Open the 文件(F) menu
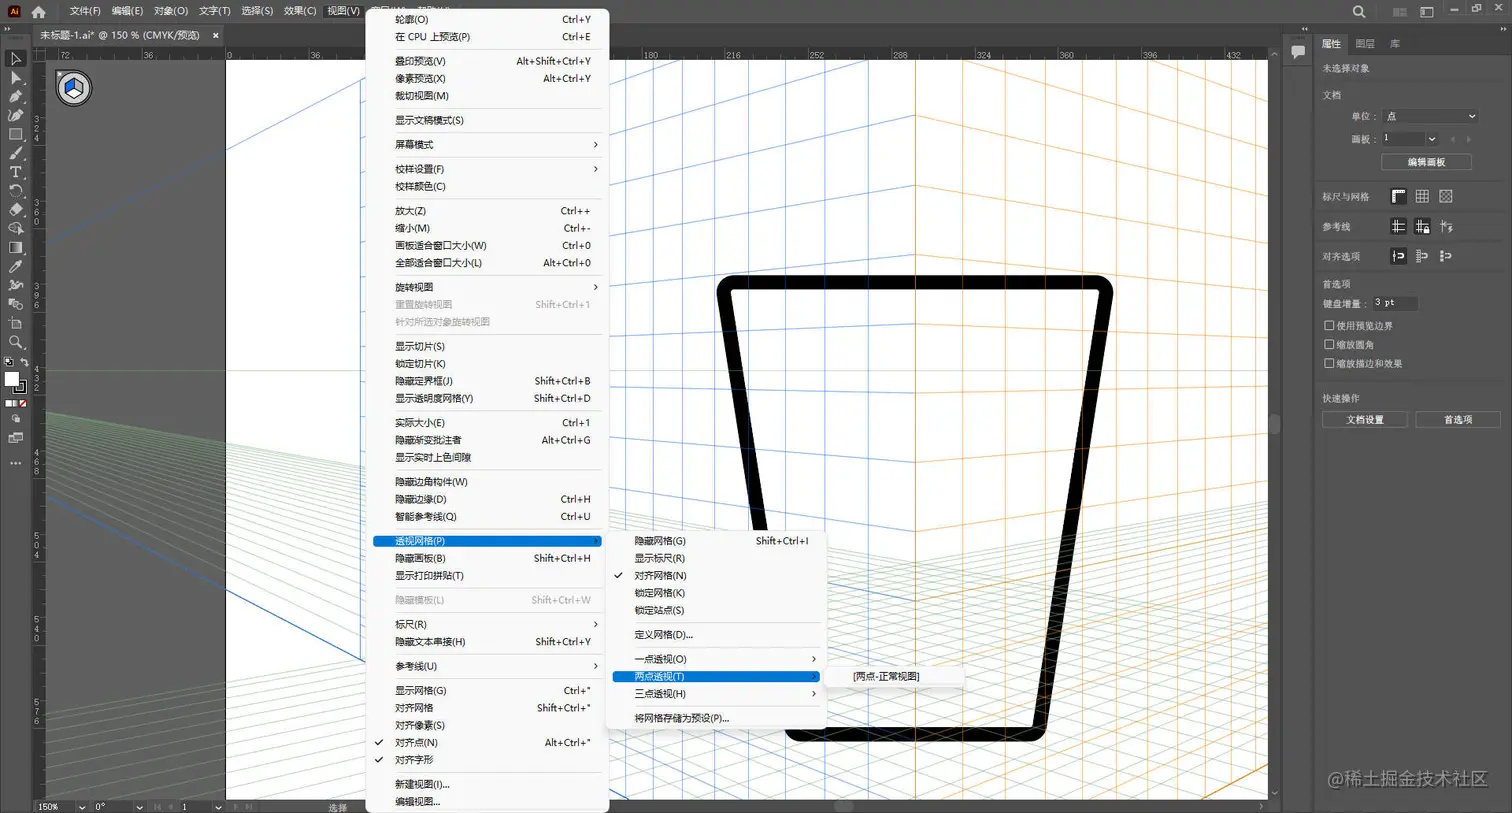Viewport: 1512px width, 813px height. coord(85,11)
